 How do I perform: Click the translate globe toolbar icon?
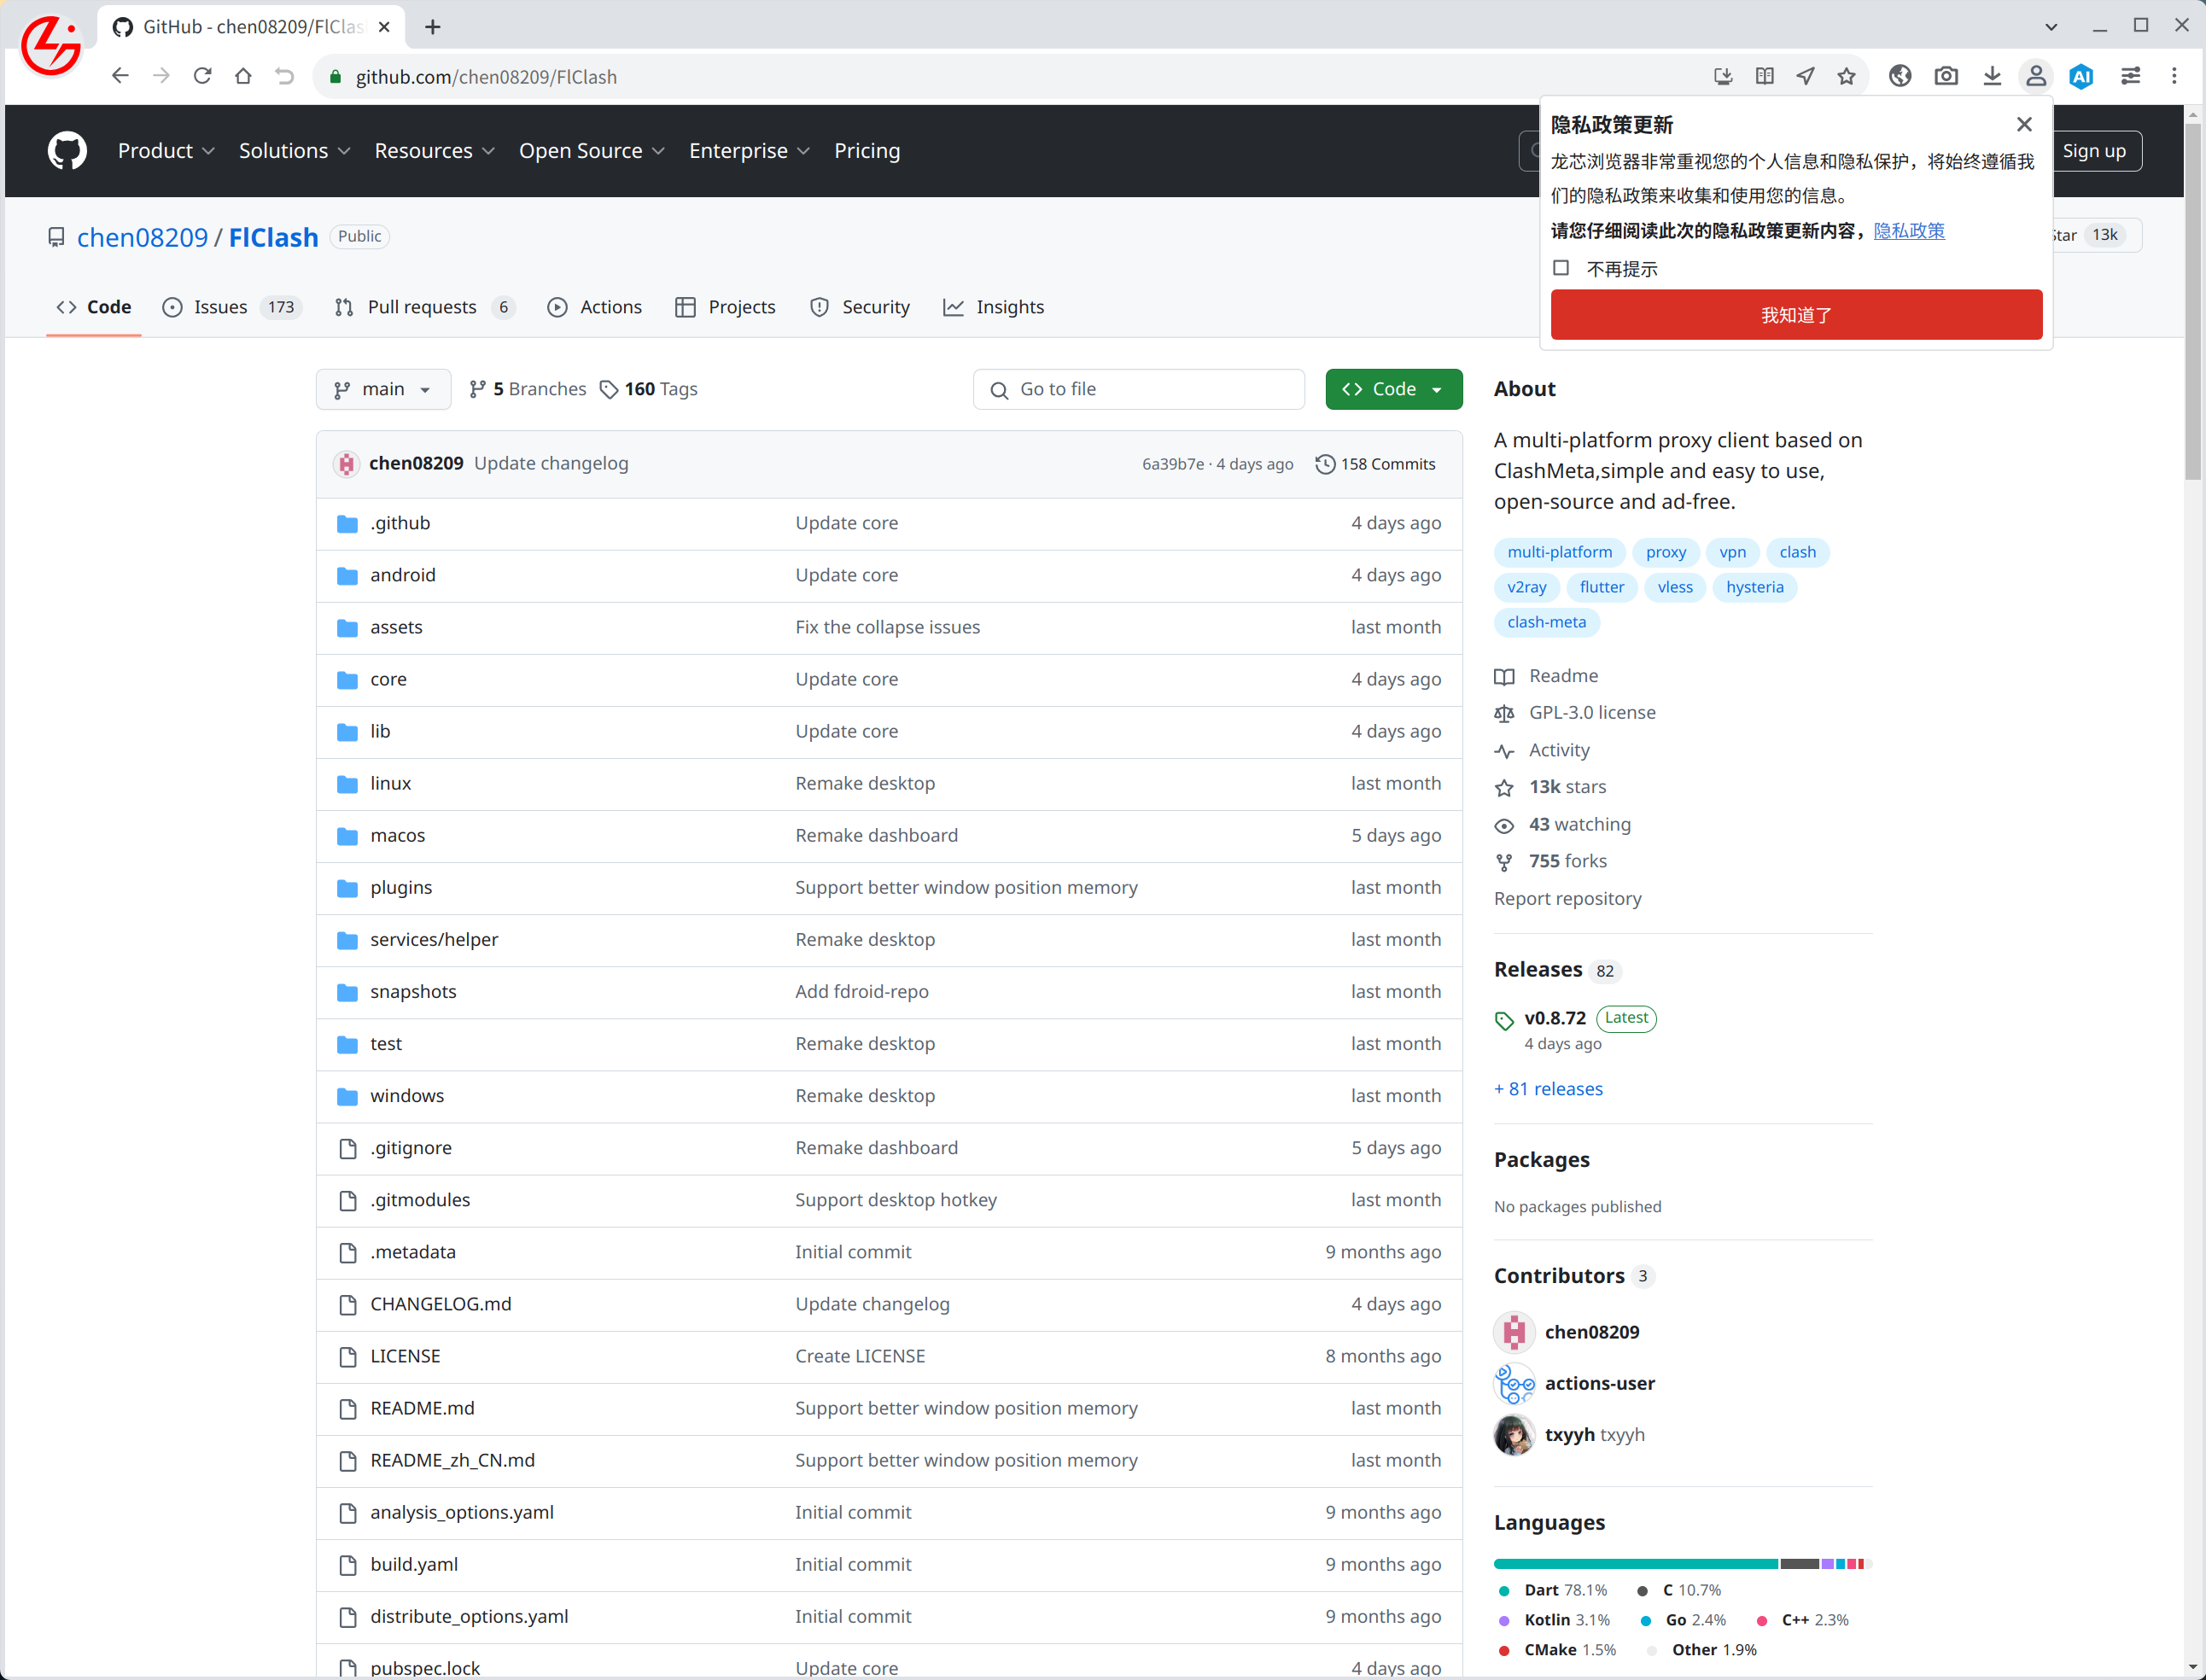pyautogui.click(x=1900, y=76)
